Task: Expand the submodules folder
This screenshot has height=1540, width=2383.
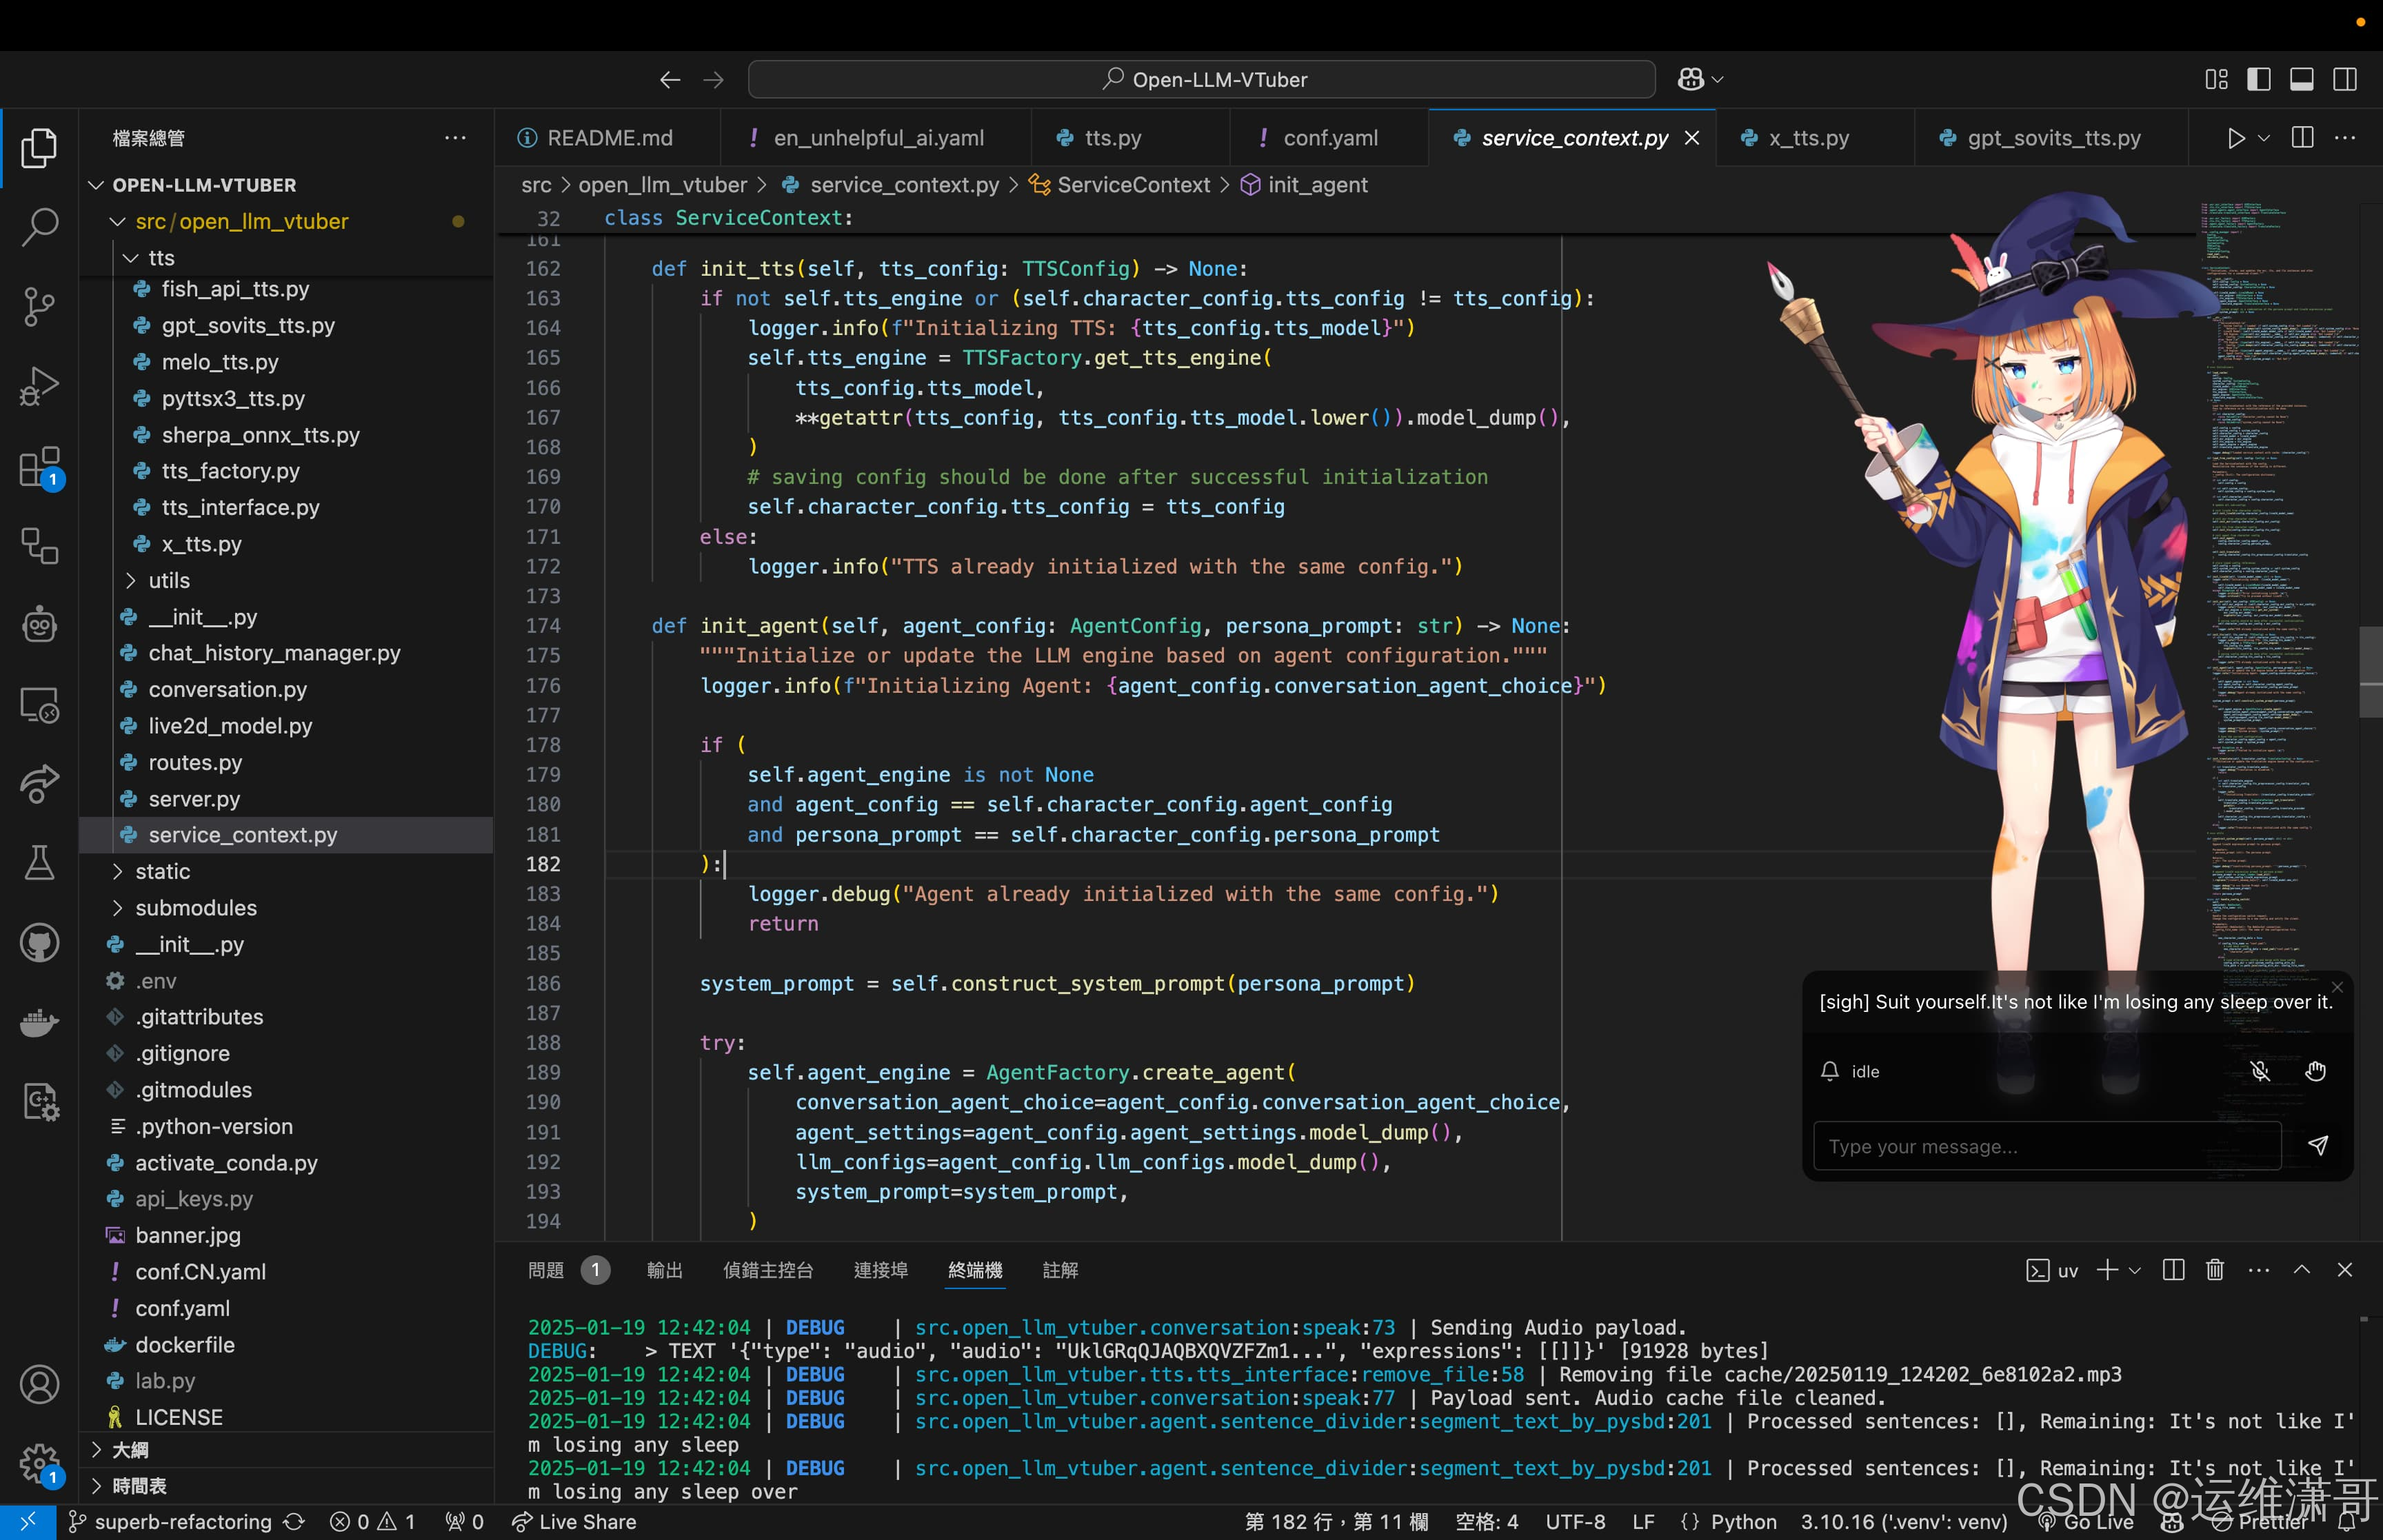Action: click(195, 908)
